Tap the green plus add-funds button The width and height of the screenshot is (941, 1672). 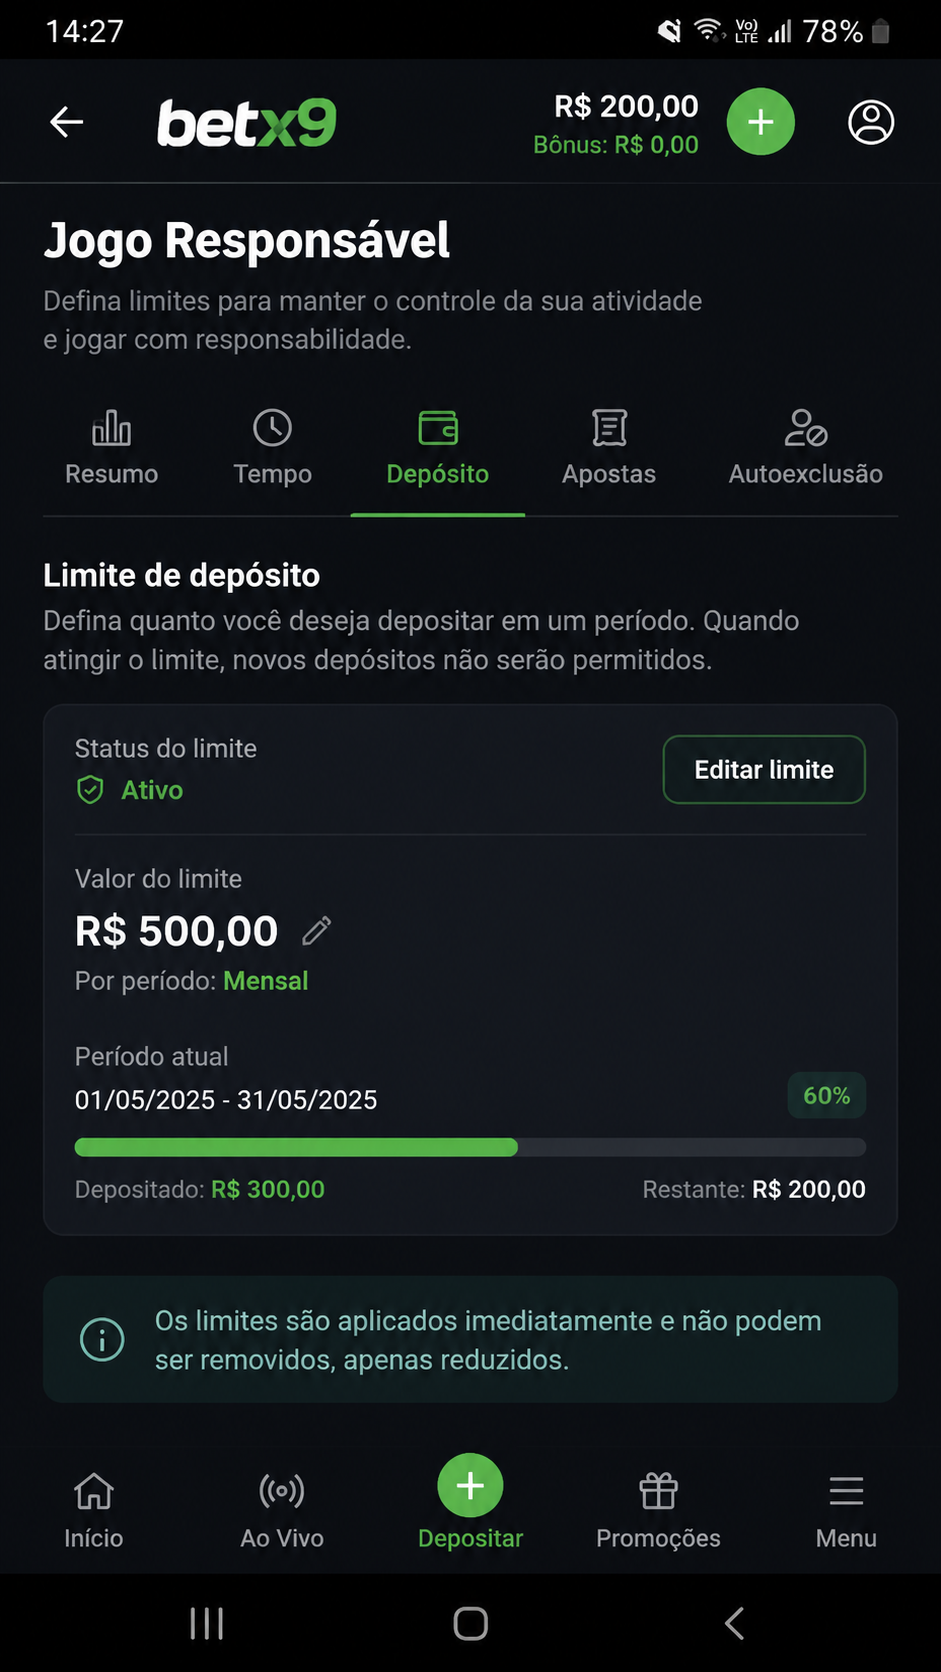pos(760,122)
